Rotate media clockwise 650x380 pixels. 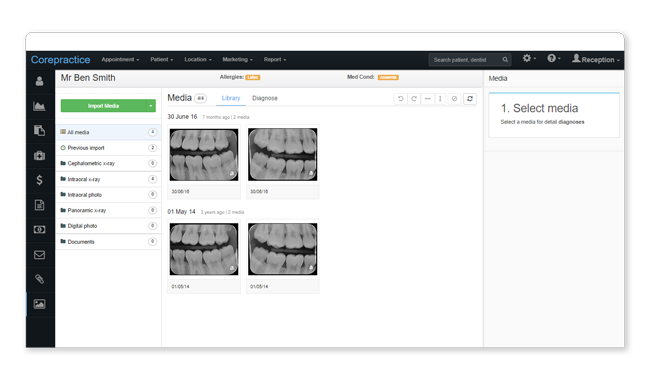pos(414,99)
